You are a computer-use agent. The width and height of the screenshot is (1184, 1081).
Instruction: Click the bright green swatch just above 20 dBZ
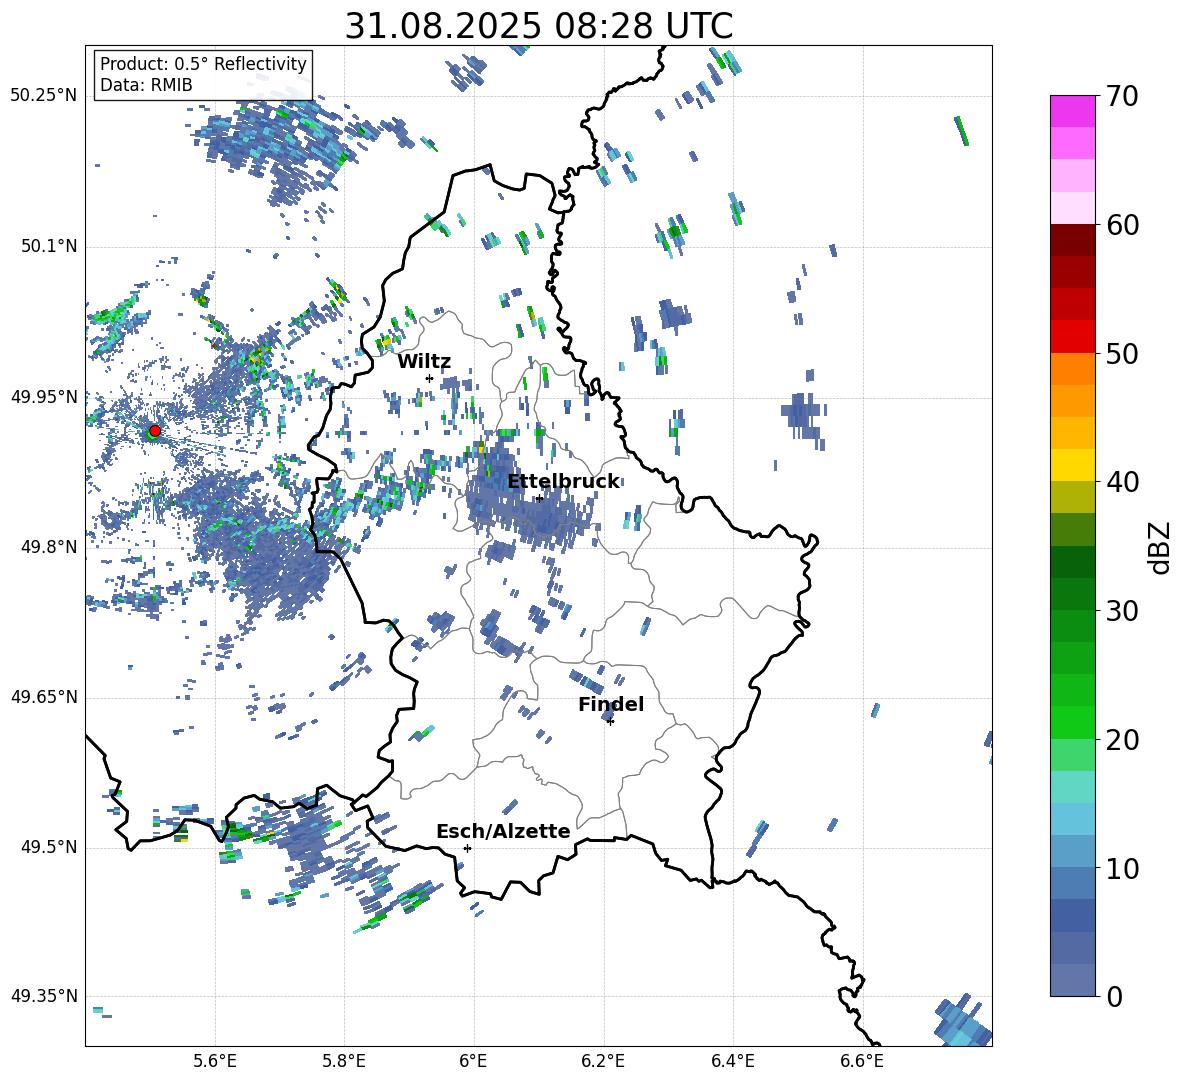click(1072, 722)
